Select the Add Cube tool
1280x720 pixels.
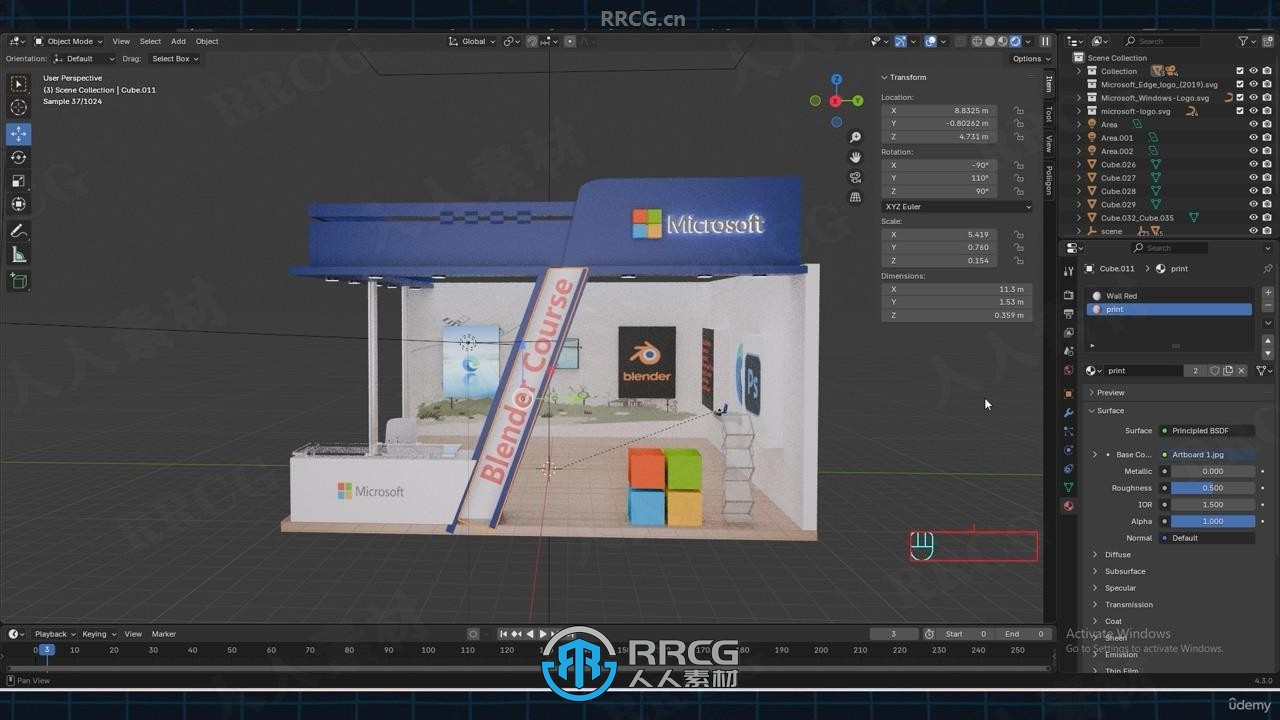19,282
